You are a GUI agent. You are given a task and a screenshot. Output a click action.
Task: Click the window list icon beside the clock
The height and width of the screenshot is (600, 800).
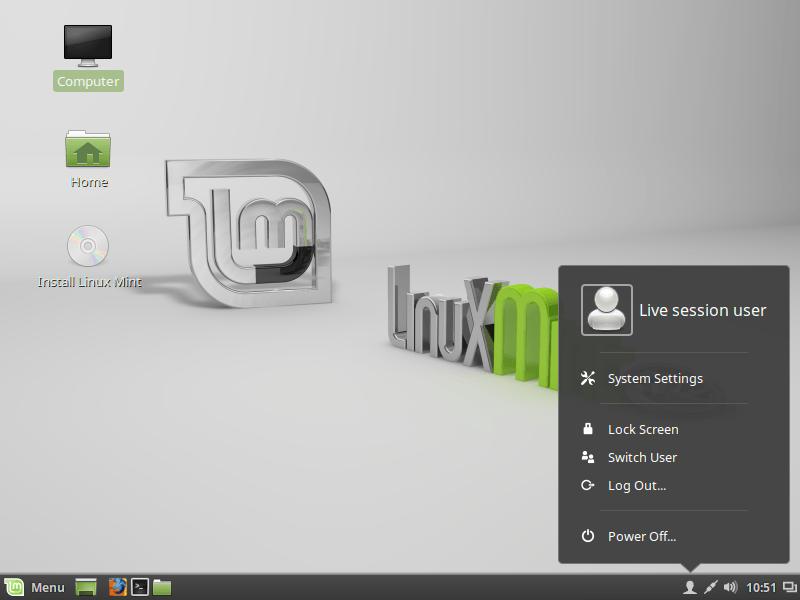[789, 588]
